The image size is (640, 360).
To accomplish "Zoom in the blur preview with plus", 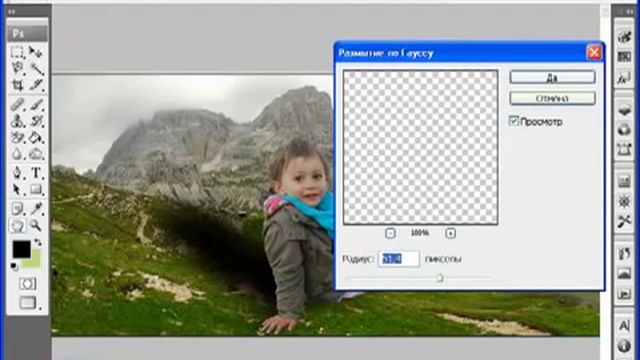I will point(451,233).
